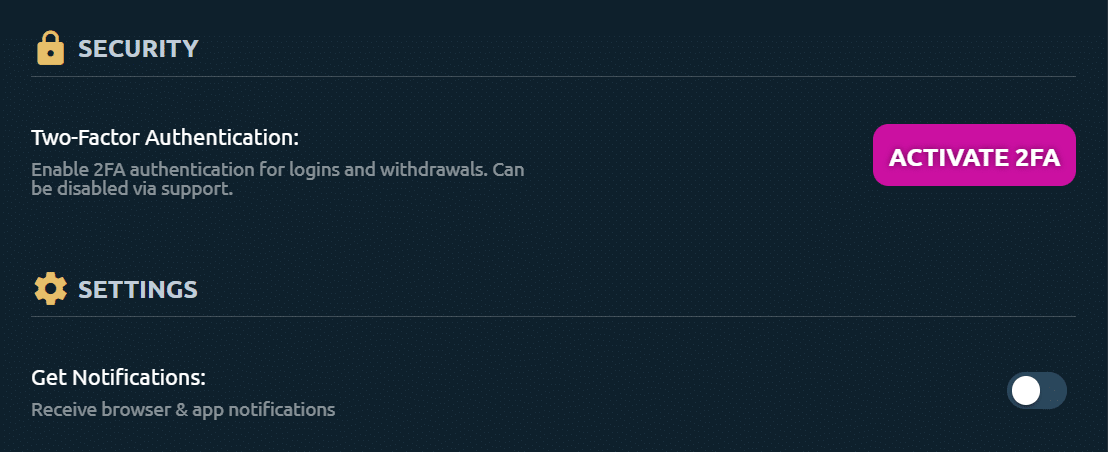The image size is (1108, 452).
Task: Click the word 'ACTIVATE' on the pink button
Action: [947, 158]
